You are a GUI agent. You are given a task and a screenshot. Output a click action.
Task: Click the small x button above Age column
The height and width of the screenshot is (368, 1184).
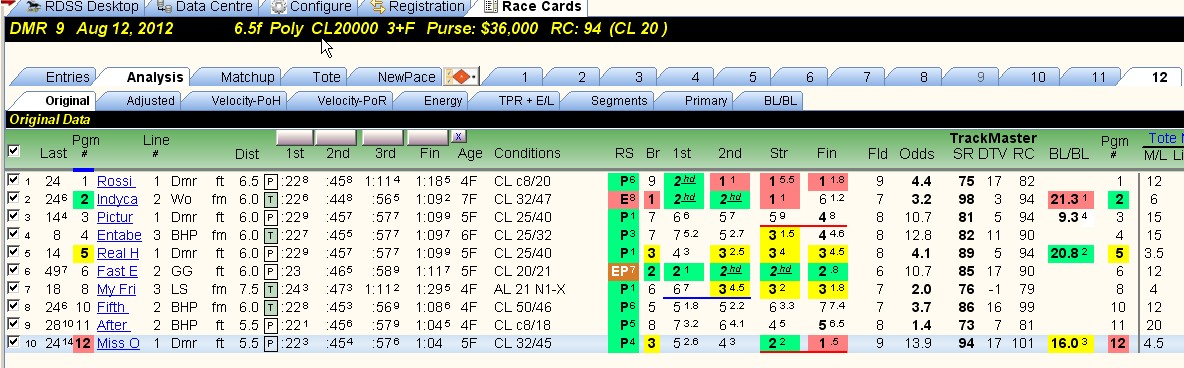[459, 137]
